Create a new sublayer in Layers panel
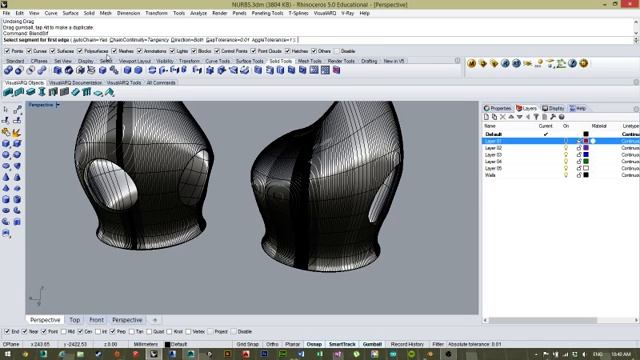Screen dimensions: 640x360 coord(494,117)
